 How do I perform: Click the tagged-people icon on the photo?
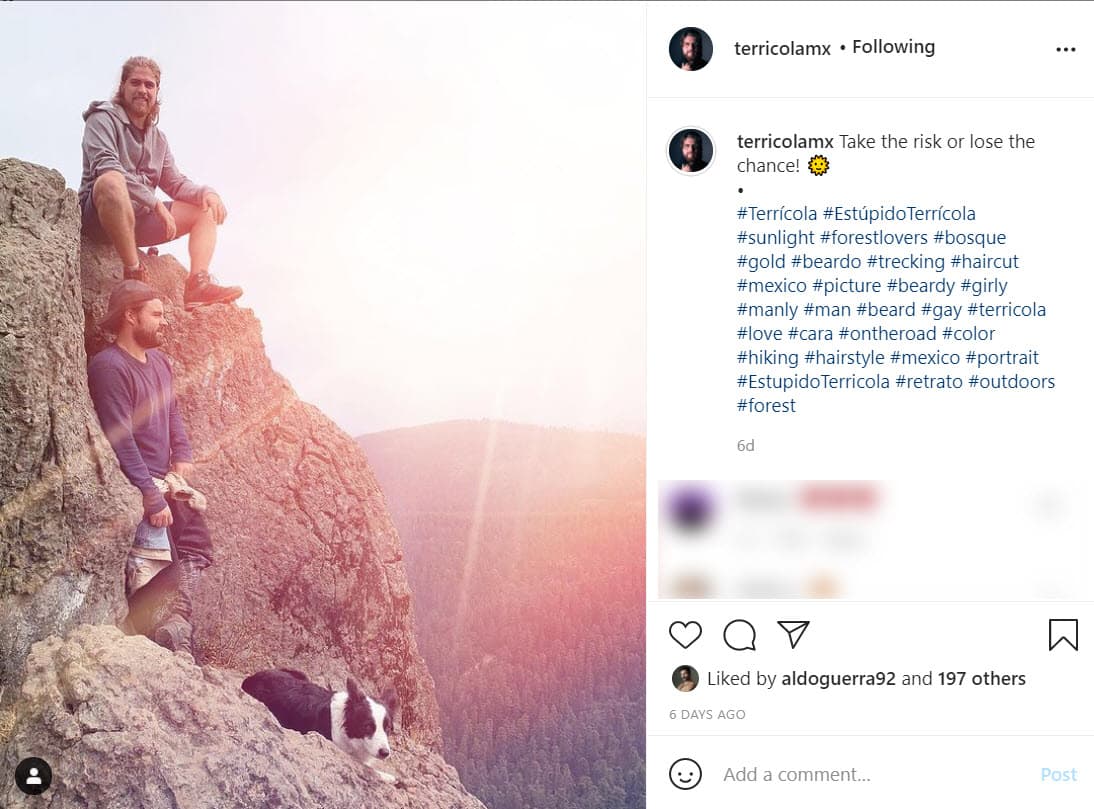tap(34, 776)
